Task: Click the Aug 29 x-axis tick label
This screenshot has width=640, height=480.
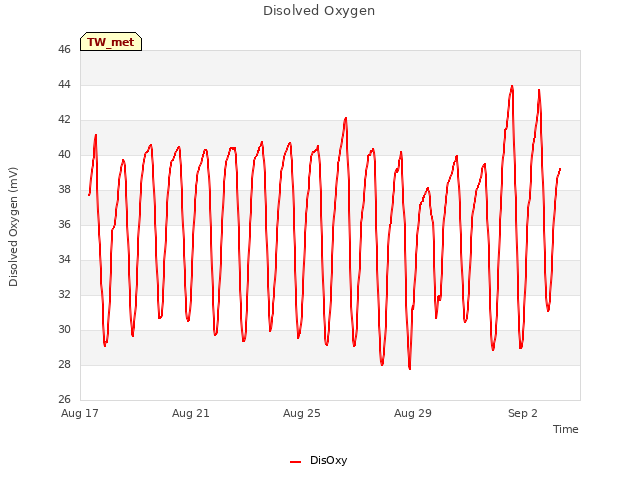Action: [x=413, y=413]
